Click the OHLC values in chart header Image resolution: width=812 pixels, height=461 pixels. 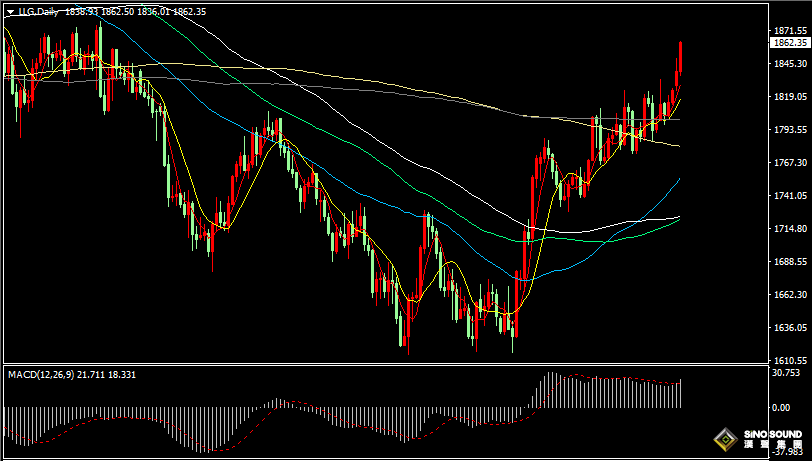(134, 12)
